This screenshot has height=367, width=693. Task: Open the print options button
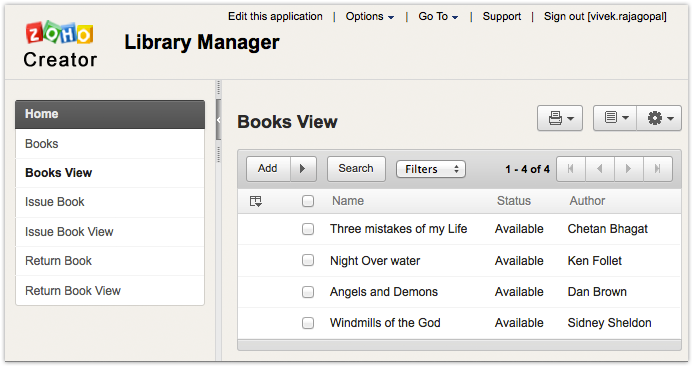(x=560, y=118)
